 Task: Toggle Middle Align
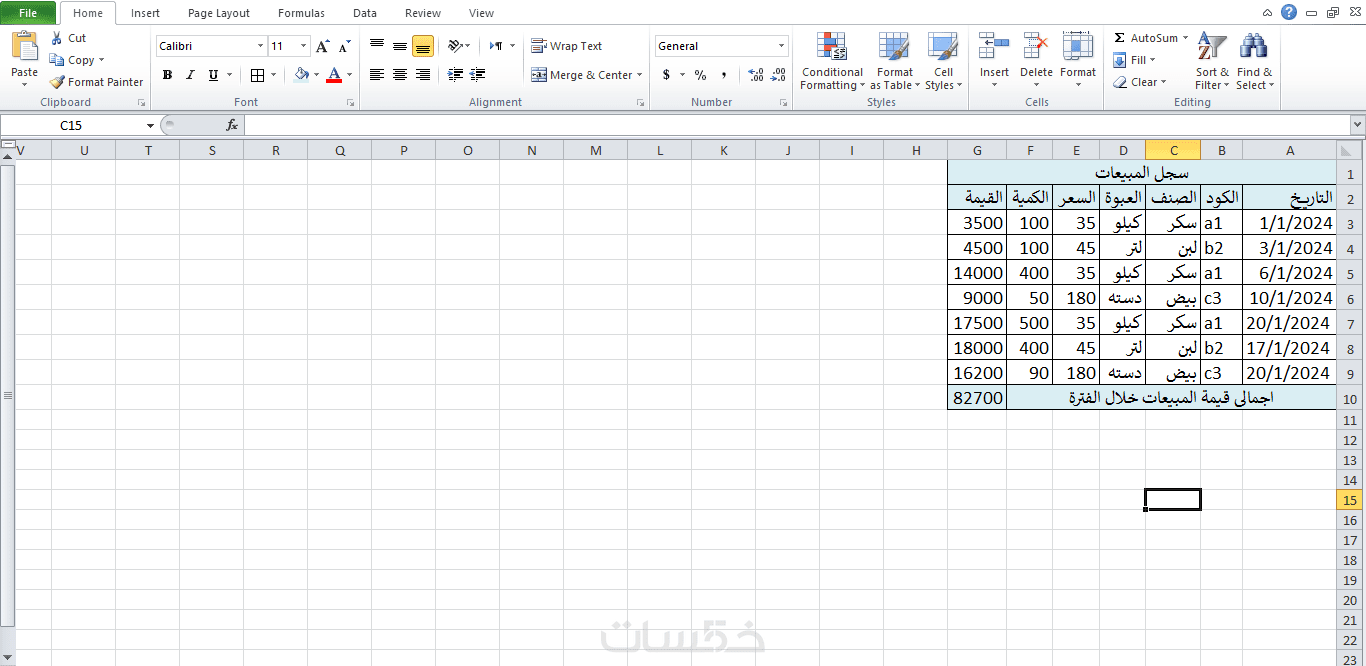tap(400, 46)
